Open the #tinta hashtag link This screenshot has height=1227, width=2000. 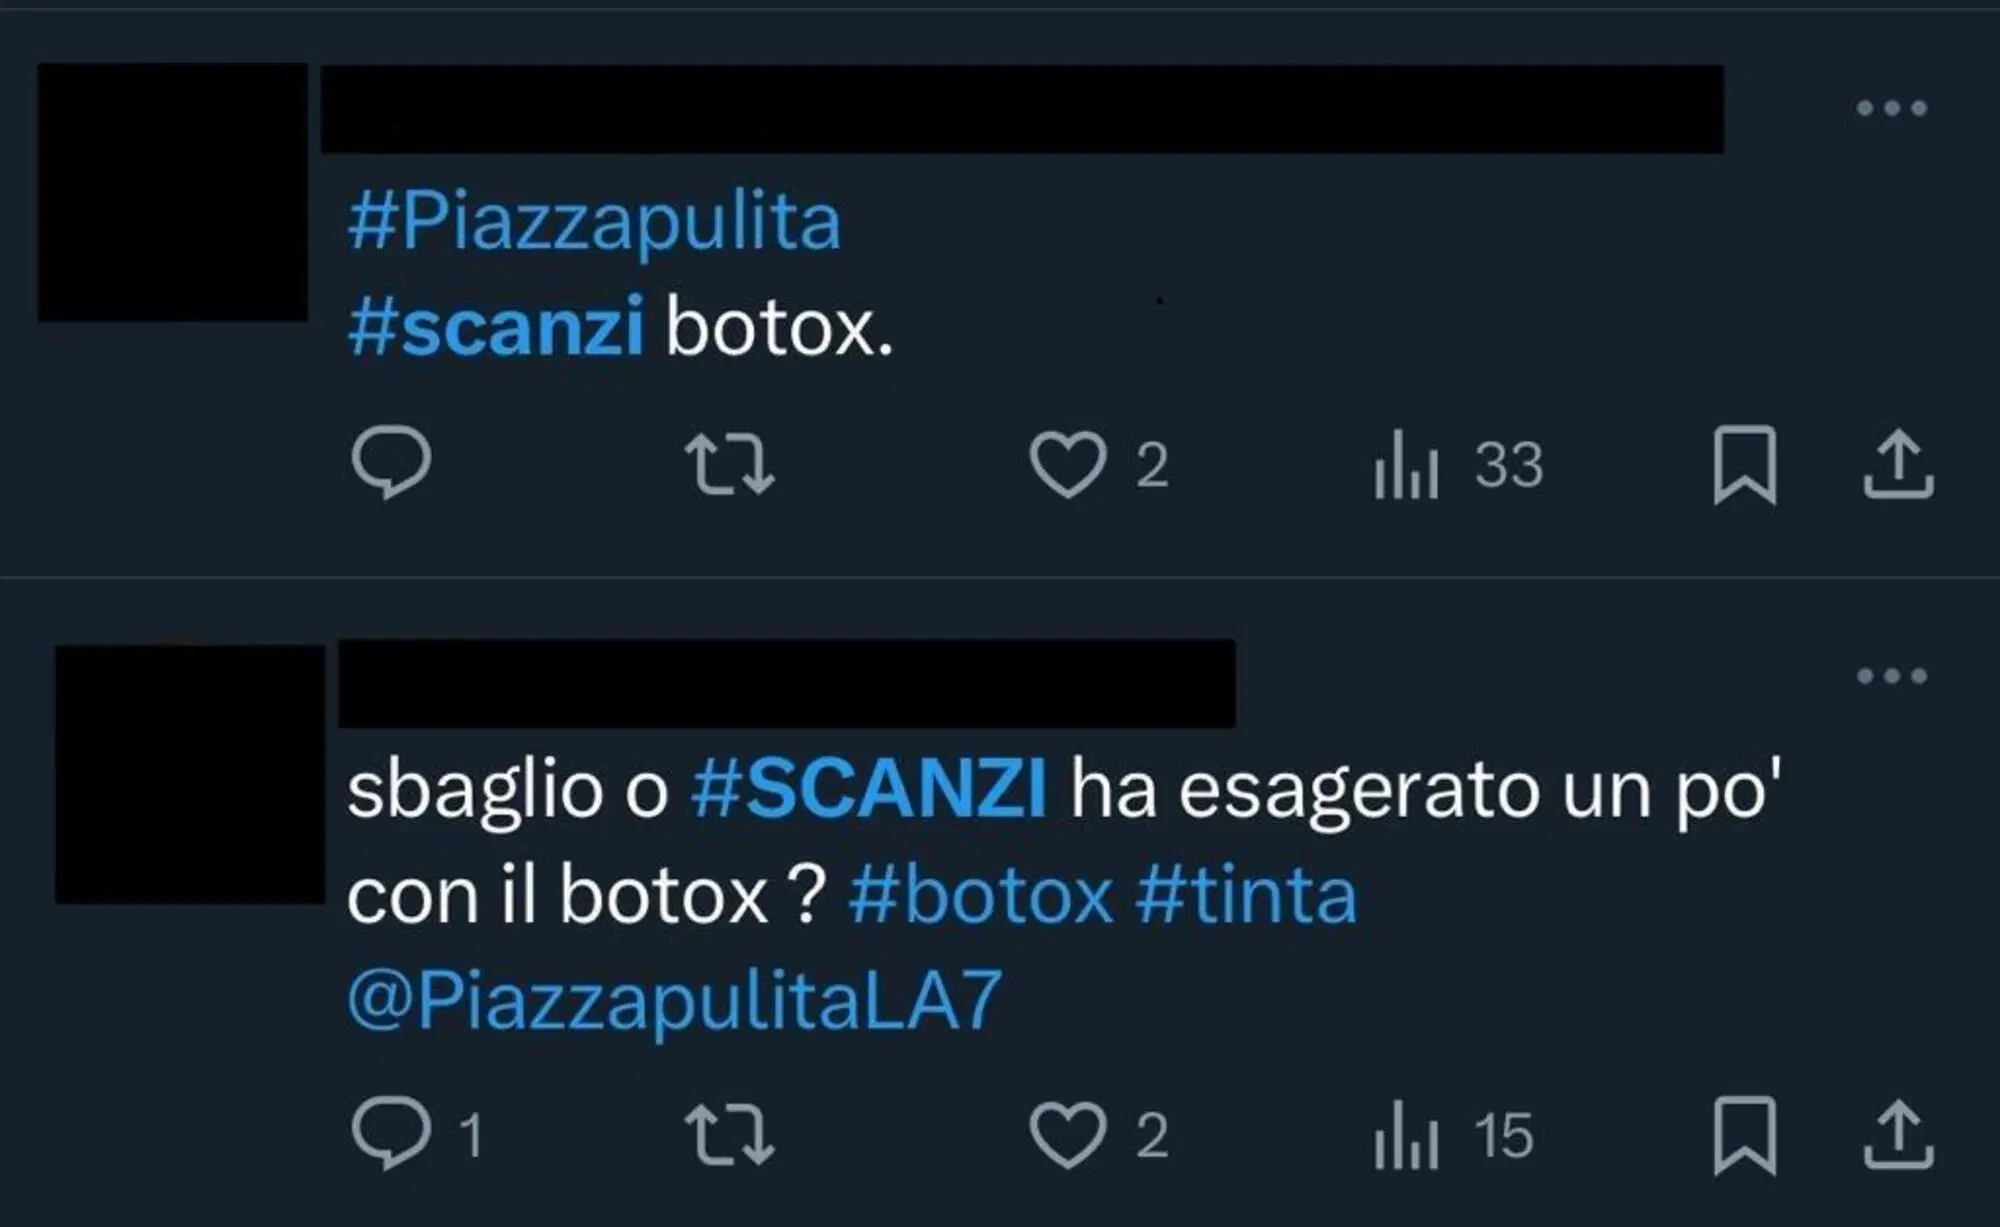click(1246, 895)
